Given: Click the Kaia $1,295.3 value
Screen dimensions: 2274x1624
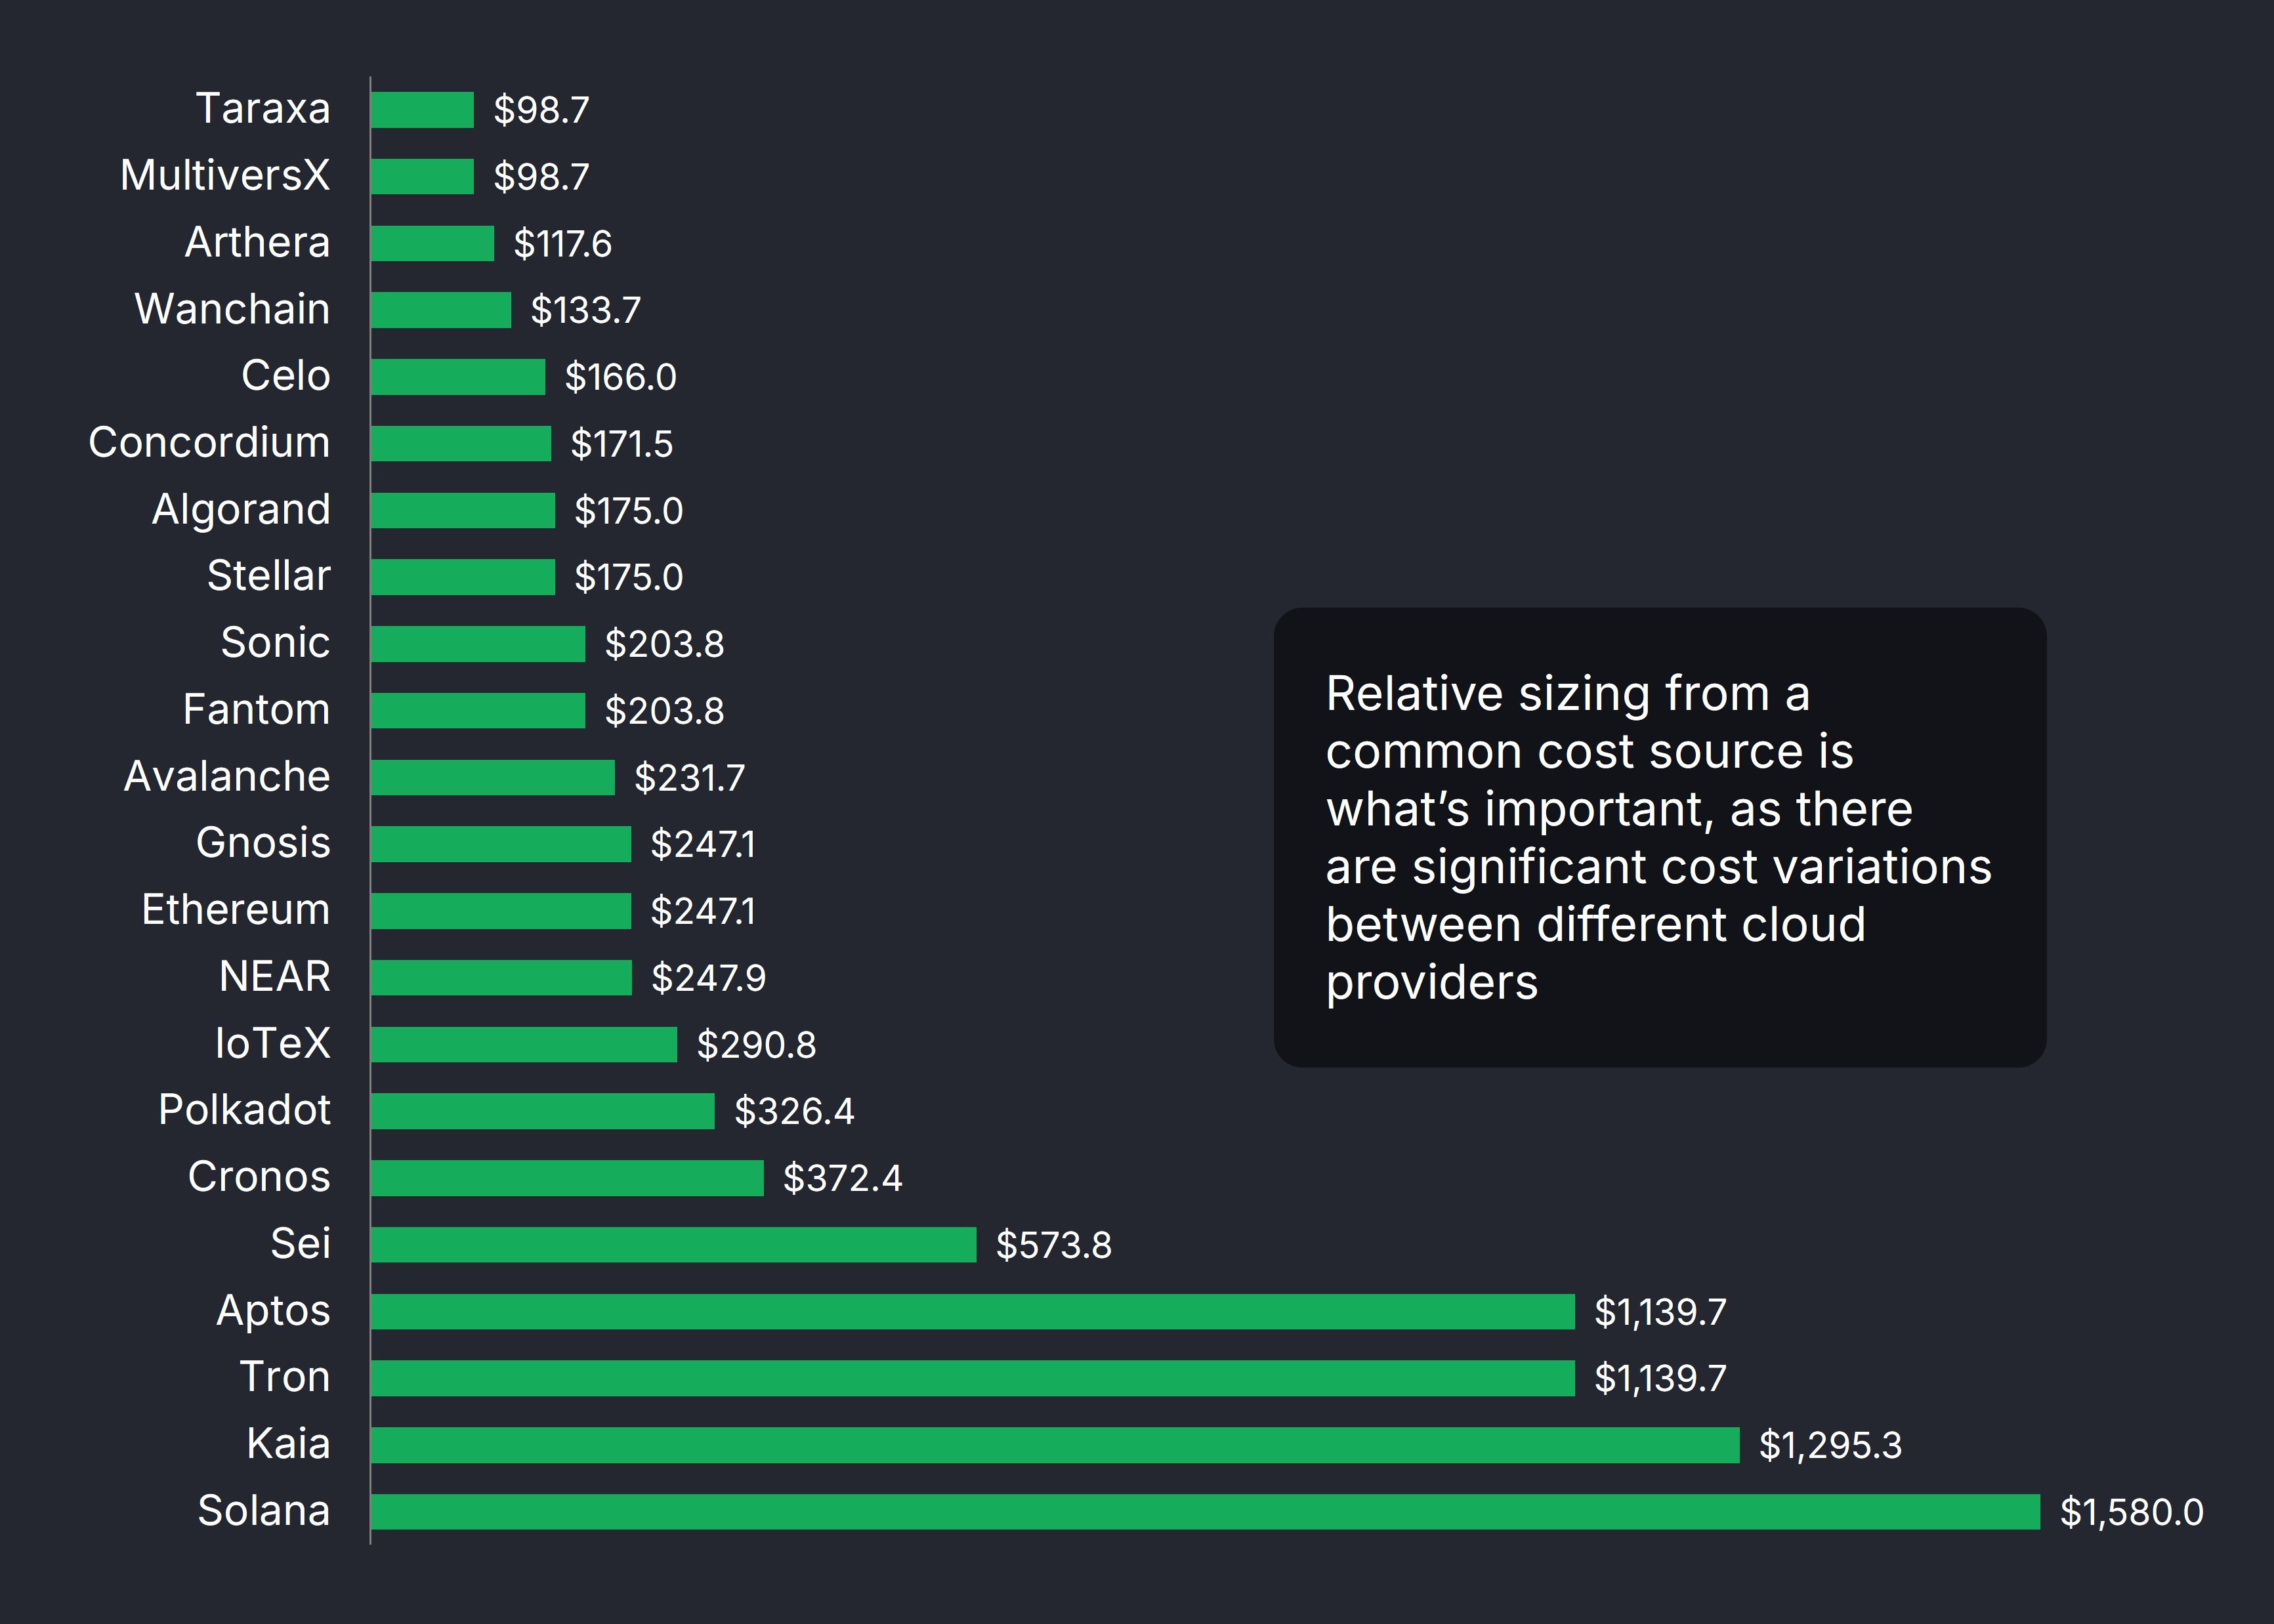Looking at the screenshot, I should 1830,1445.
